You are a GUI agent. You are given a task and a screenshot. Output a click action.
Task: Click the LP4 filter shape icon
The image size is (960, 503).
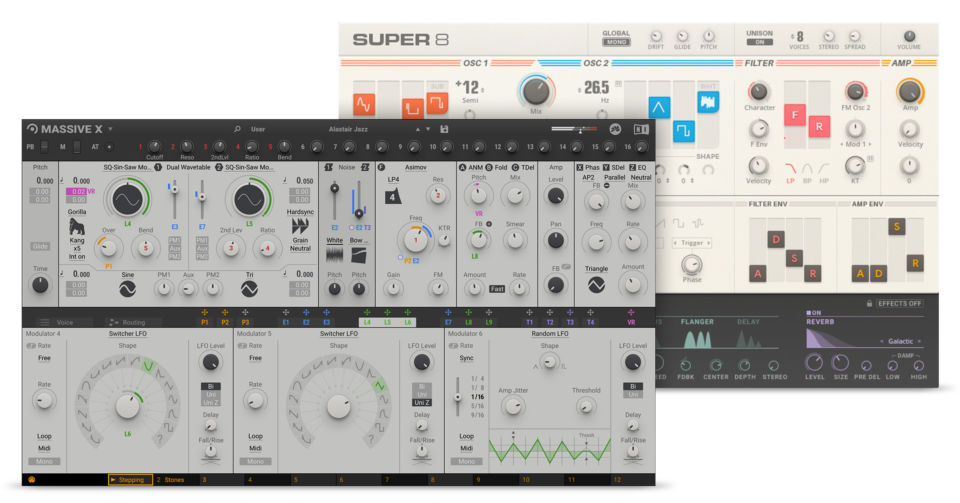393,196
